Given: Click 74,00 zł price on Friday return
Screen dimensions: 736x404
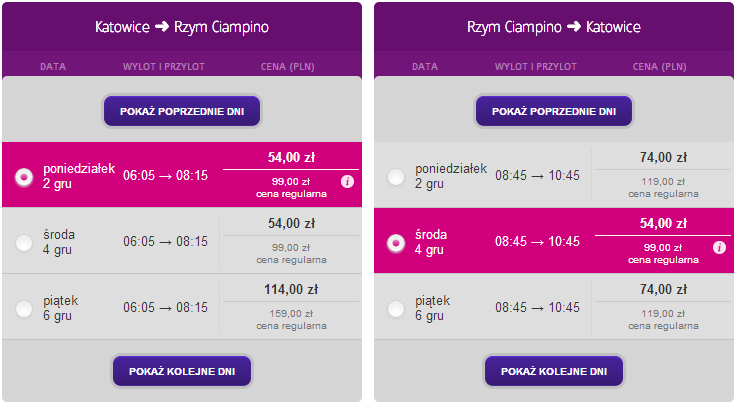Looking at the screenshot, I should (663, 289).
